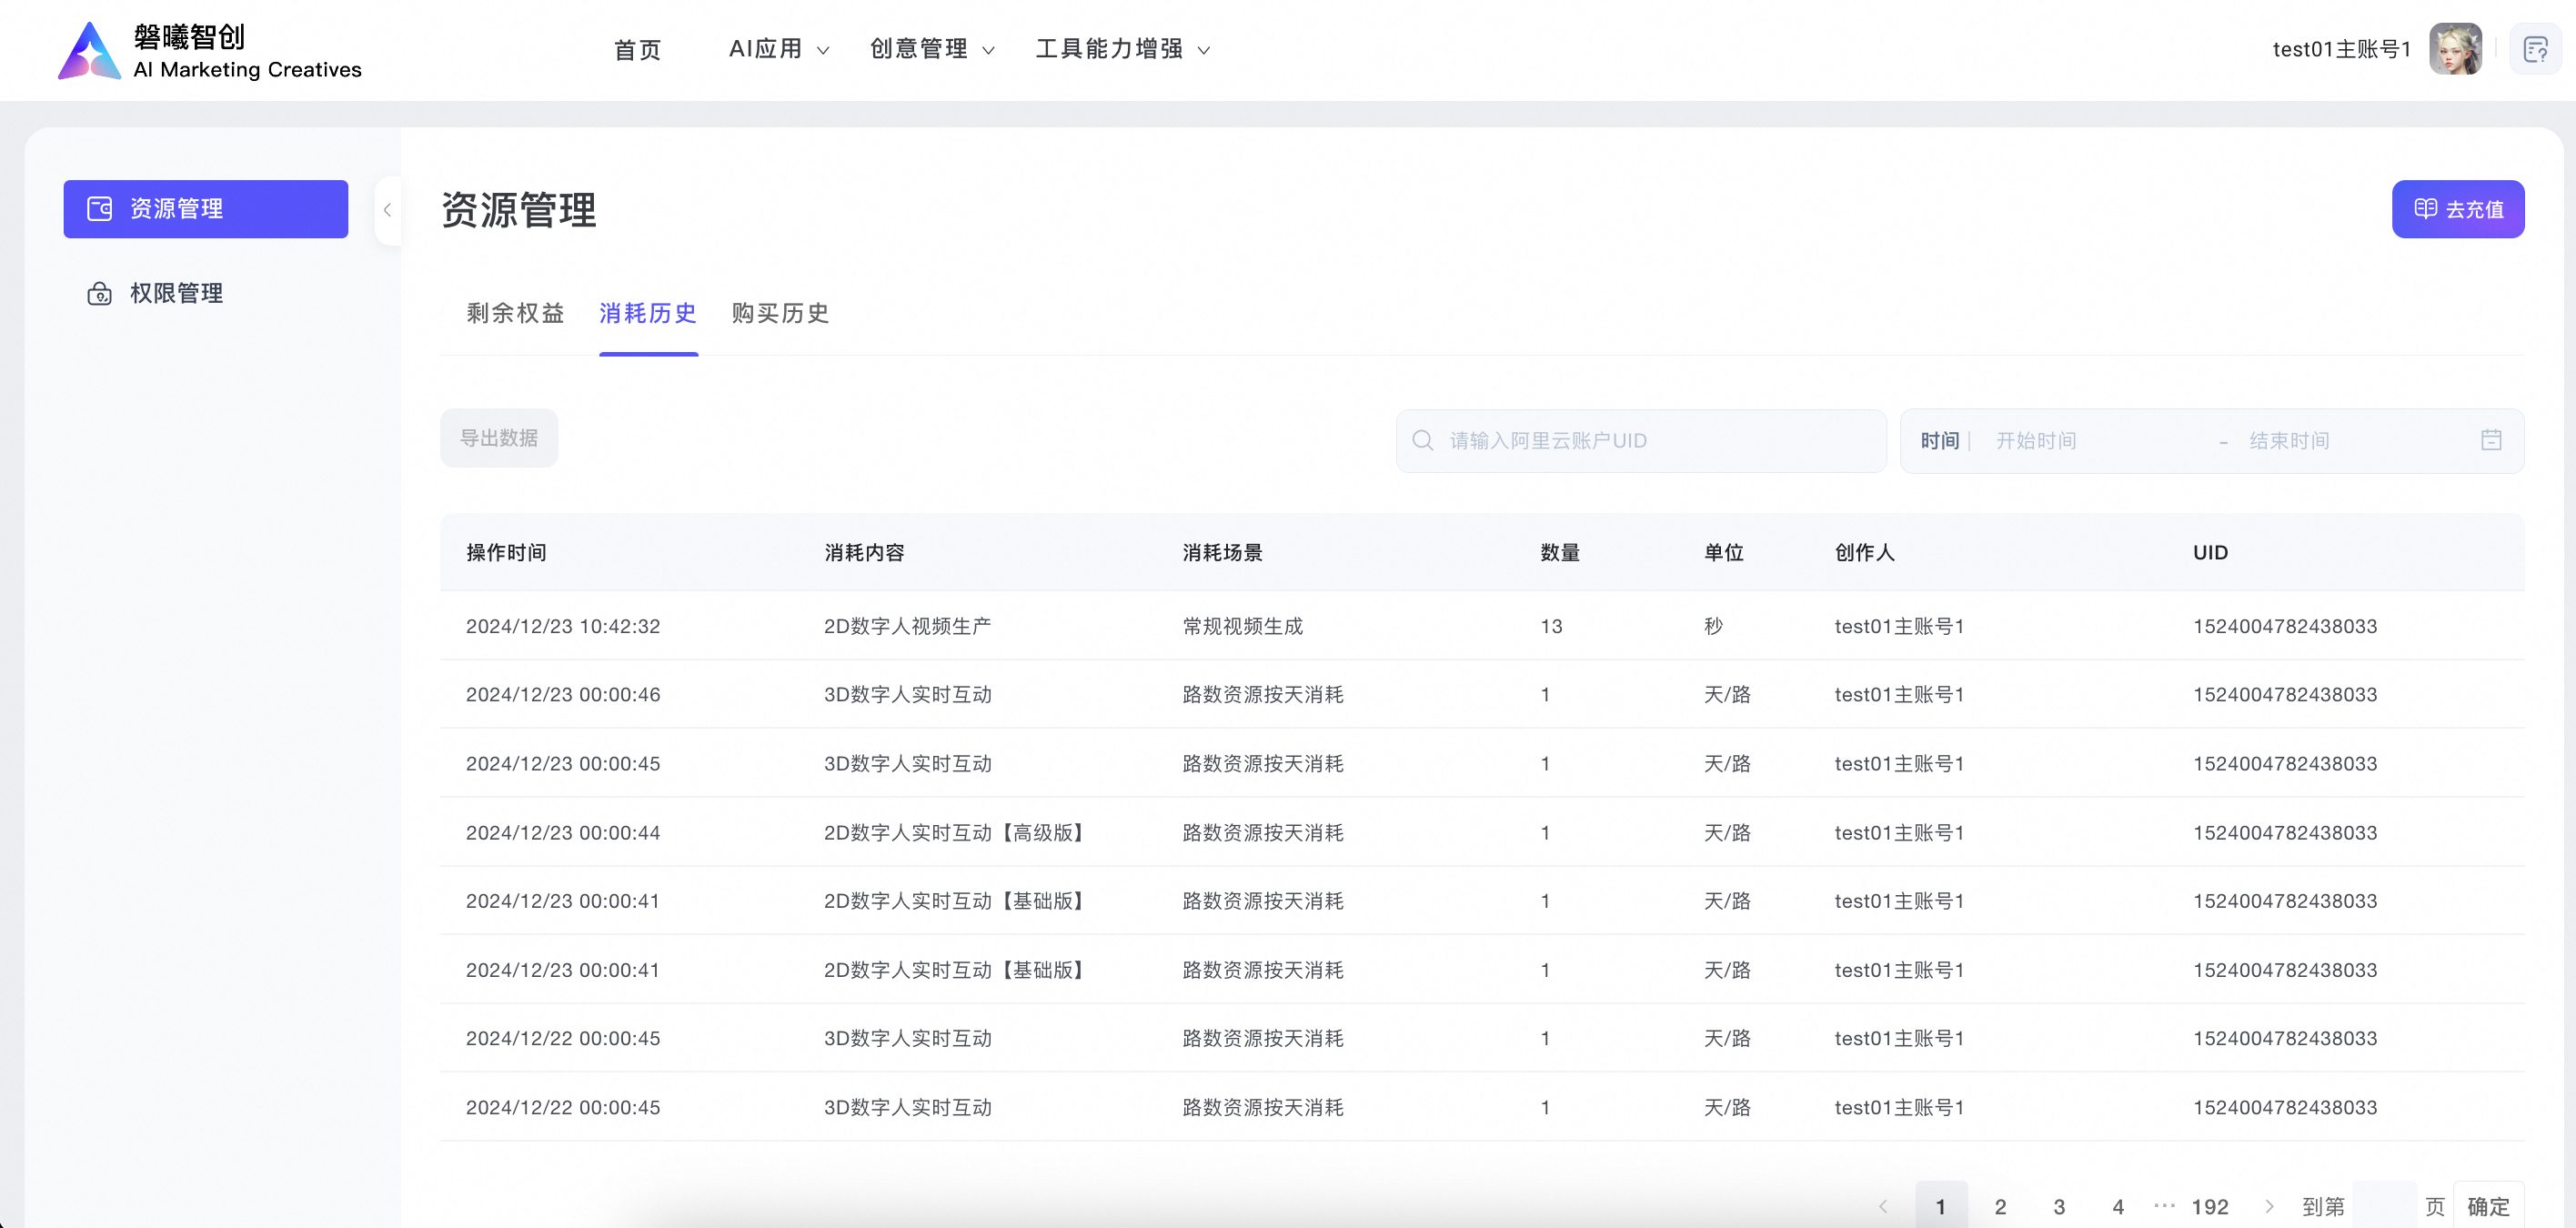
Task: Expand the 工具能力增强 dropdown menu
Action: [1122, 49]
